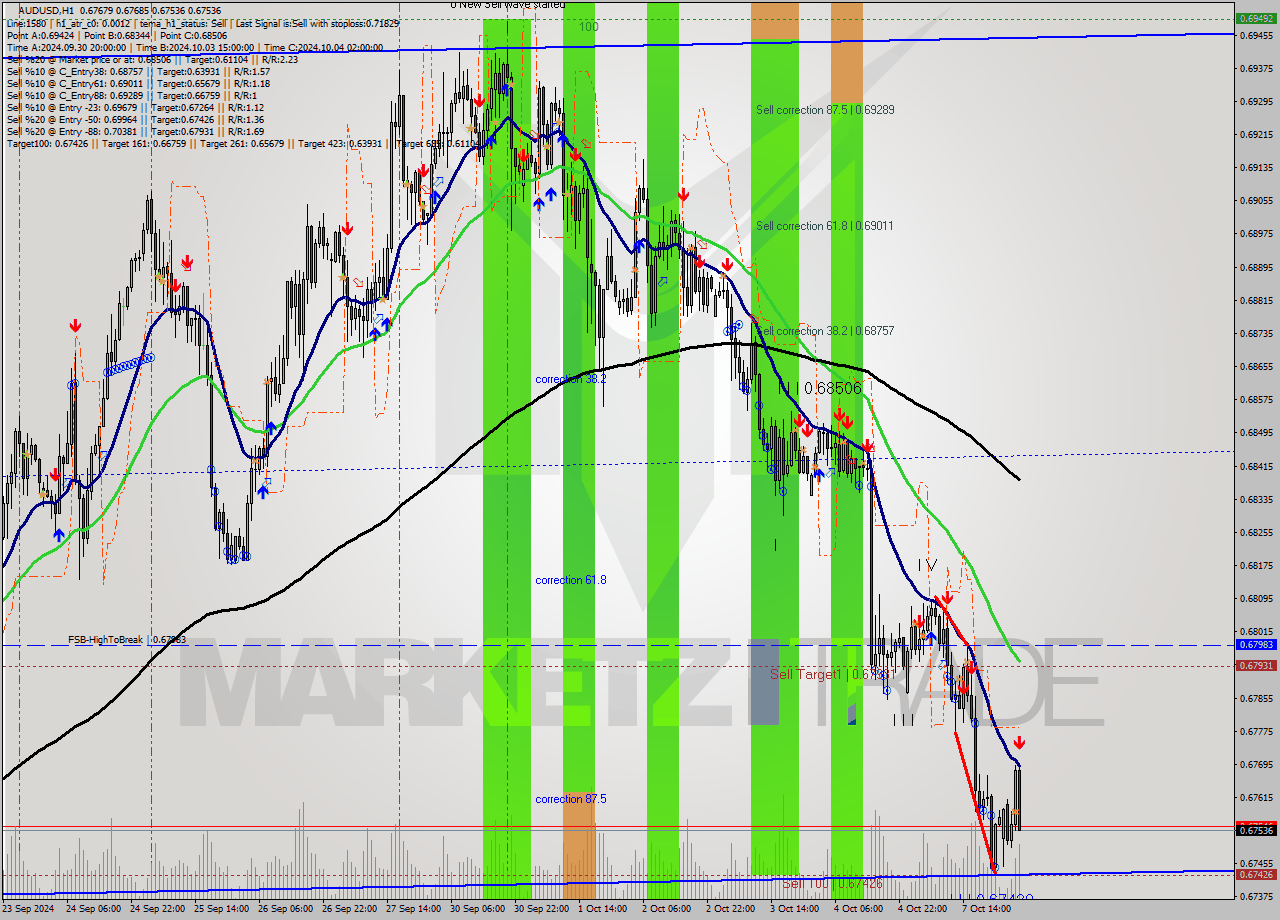Click 0.68095 on the price scale

[x=1256, y=598]
